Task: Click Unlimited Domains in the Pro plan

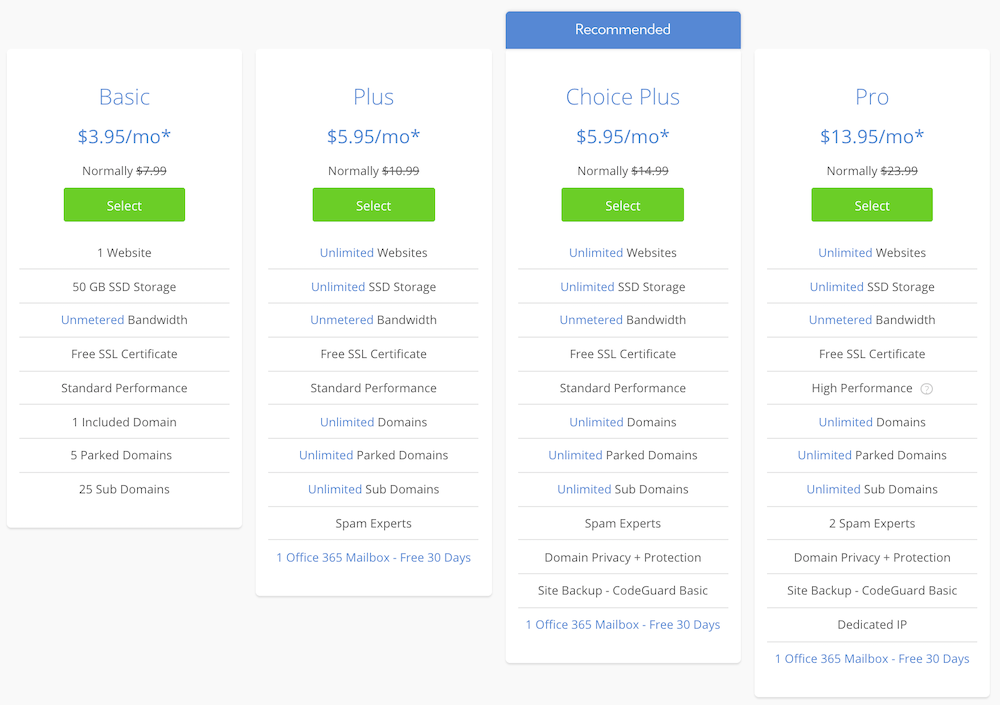Action: point(872,422)
